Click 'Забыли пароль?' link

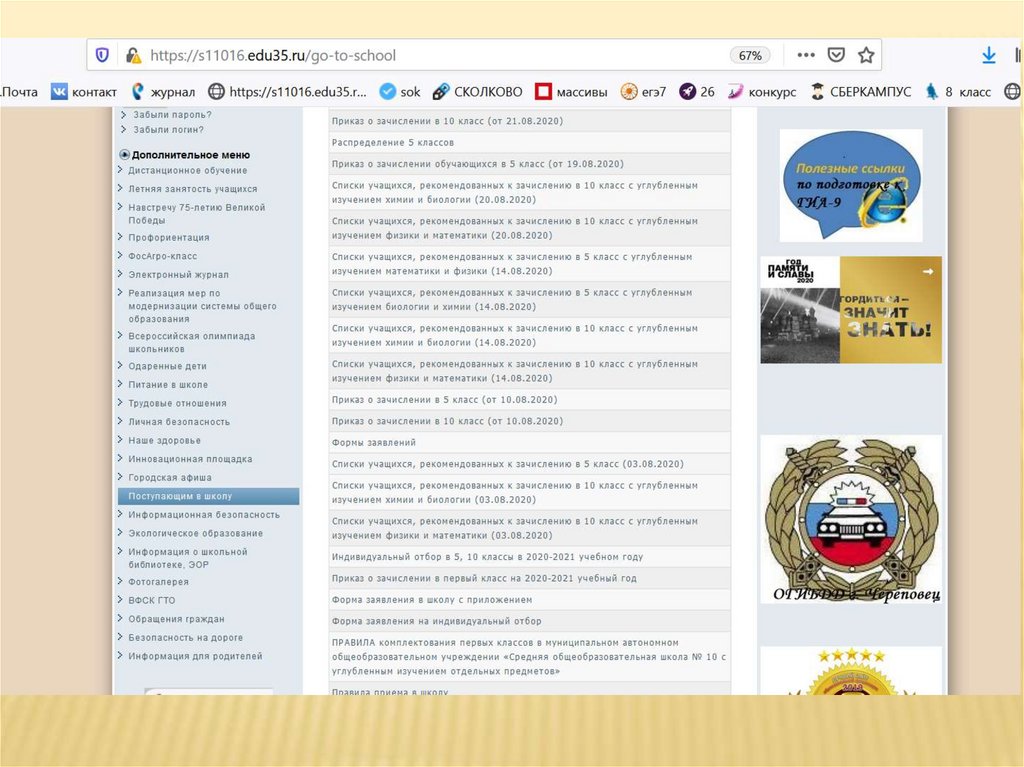click(x=172, y=114)
